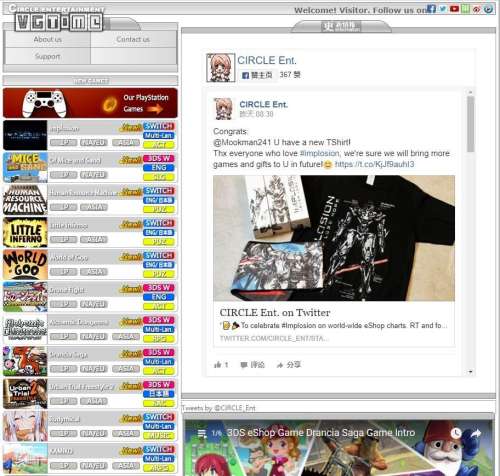Like the post with thumbs-up icon
The height and width of the screenshot is (476, 500).
tap(218, 365)
